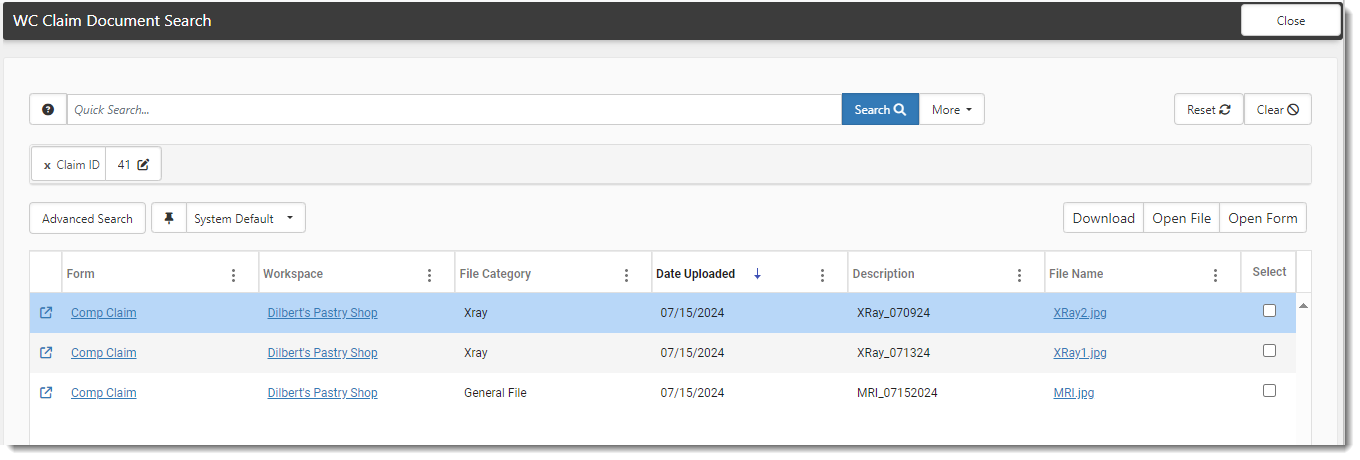Image resolution: width=1360 pixels, height=460 pixels.
Task: Open the MRI.jpg row's external-link icon
Action: click(x=46, y=393)
